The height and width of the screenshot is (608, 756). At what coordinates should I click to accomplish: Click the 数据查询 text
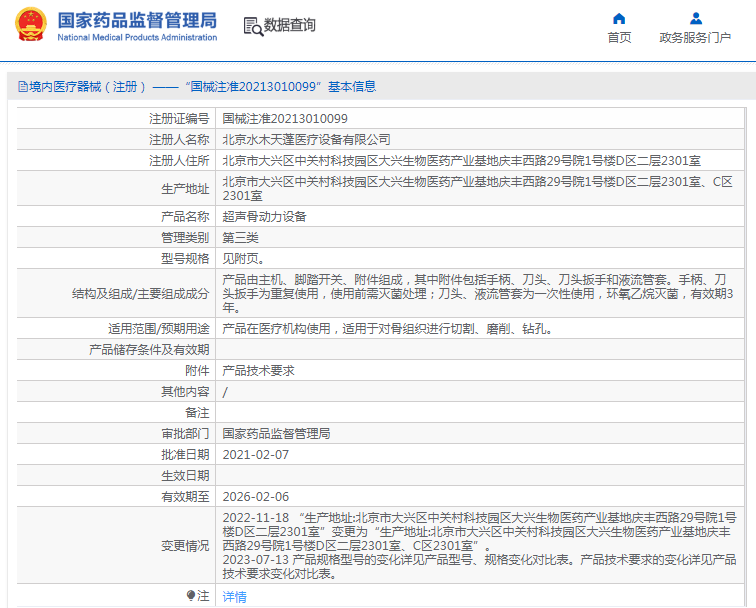pyautogui.click(x=290, y=25)
